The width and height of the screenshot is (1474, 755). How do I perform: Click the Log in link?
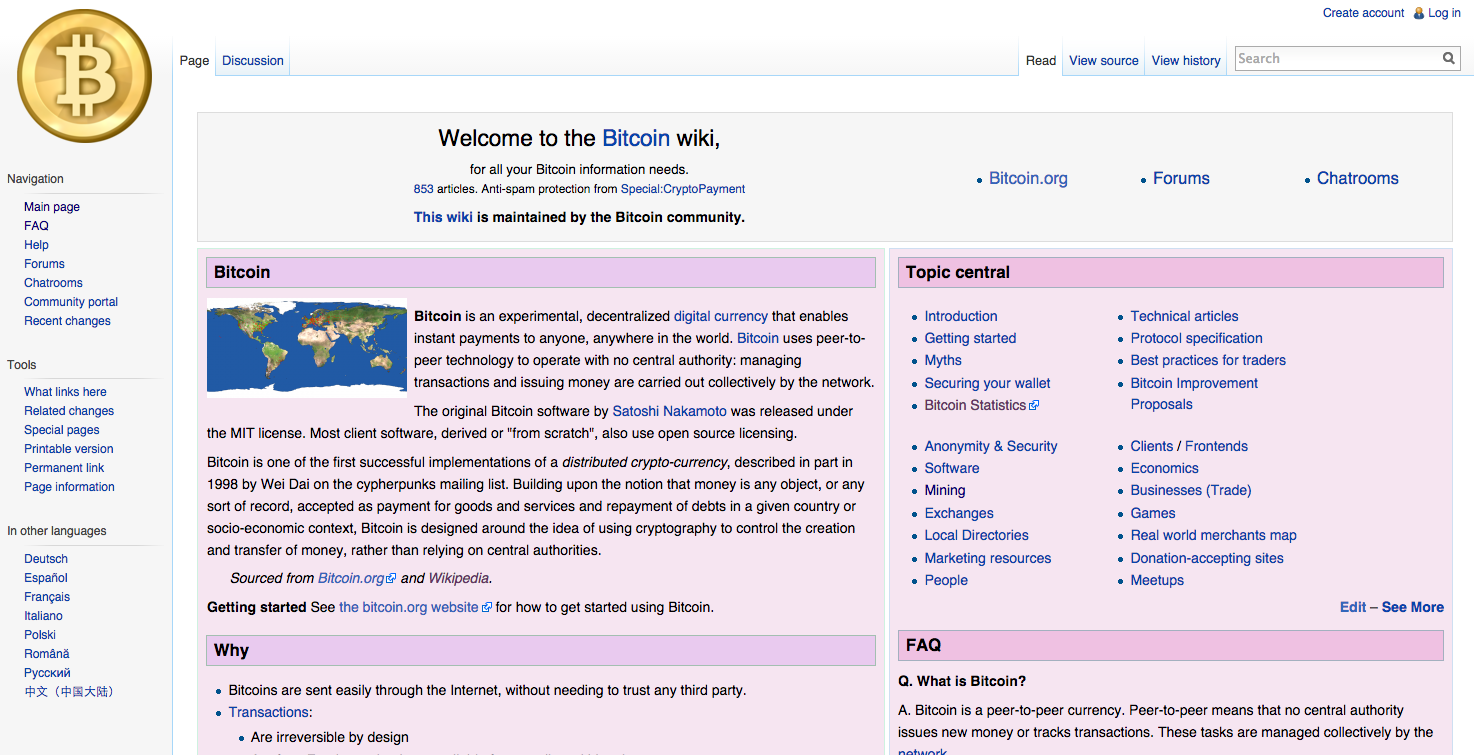[x=1445, y=13]
